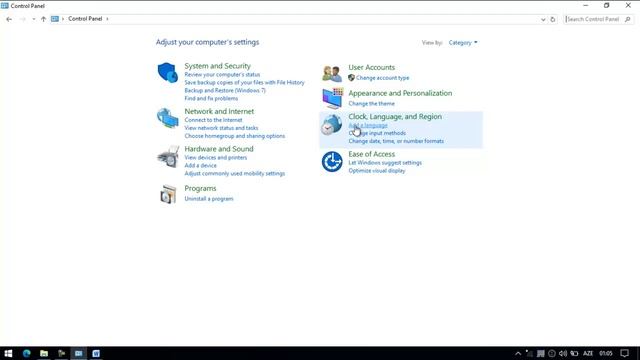Open File Explorer from the taskbar
Screen dimensions: 640x360
click(44, 353)
